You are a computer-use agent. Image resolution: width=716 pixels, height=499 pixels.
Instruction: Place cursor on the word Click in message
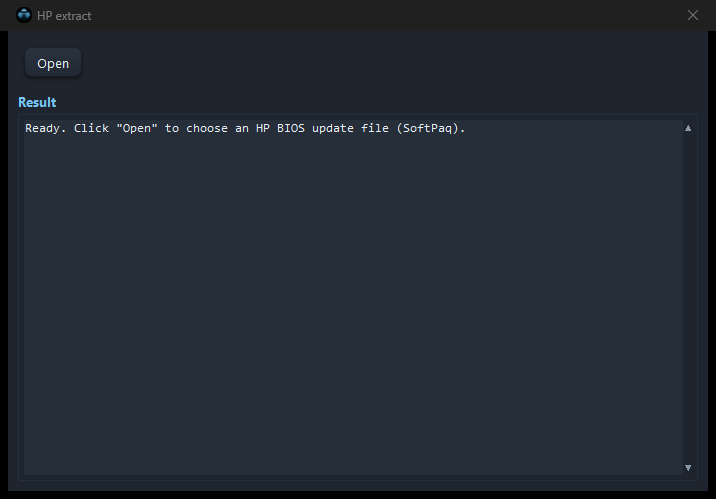pyautogui.click(x=91, y=128)
